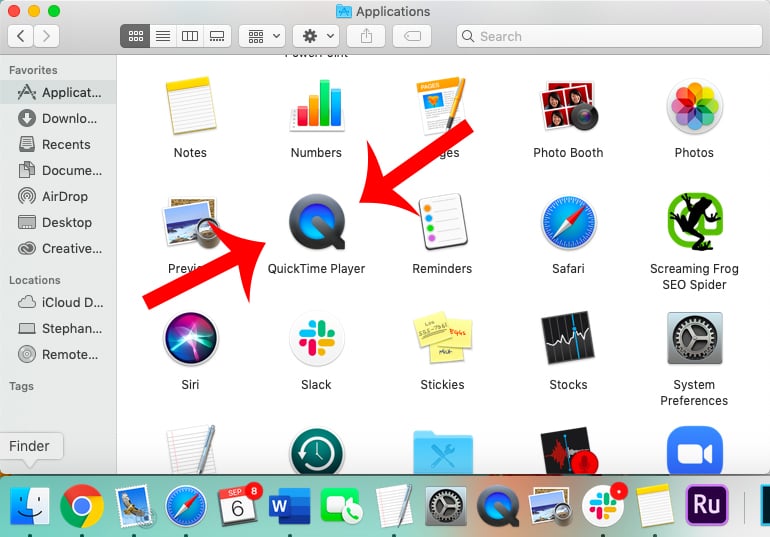The width and height of the screenshot is (770, 537).
Task: Open Creative Cloud Files in sidebar
Action: tap(58, 248)
